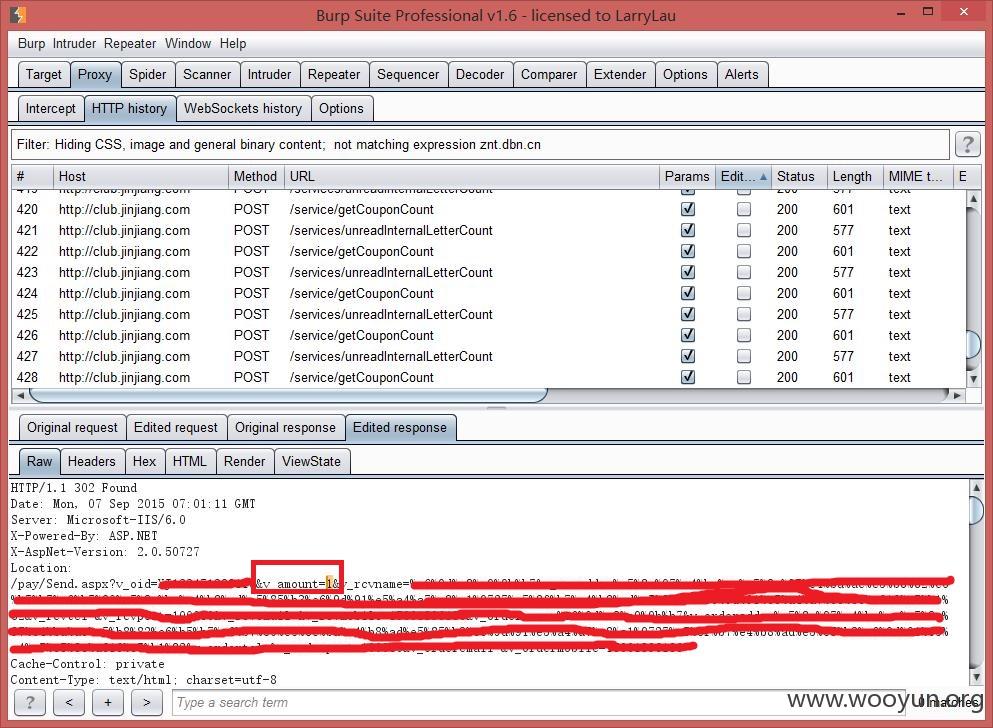Show the Original response tab

pyautogui.click(x=286, y=428)
